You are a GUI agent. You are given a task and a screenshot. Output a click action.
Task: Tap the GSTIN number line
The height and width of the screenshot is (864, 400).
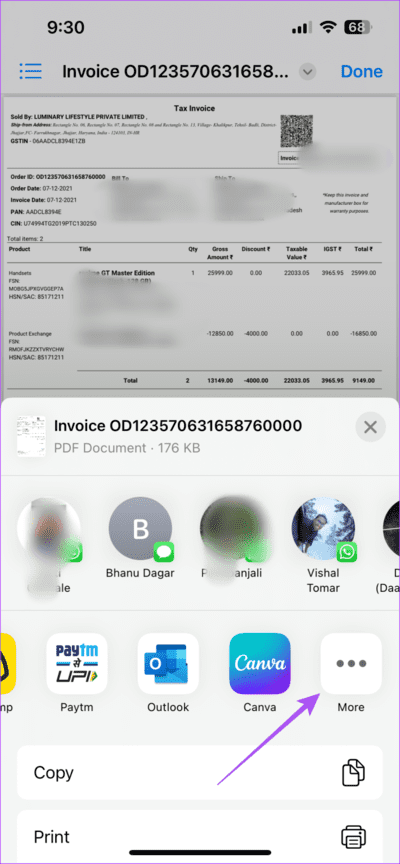48,141
